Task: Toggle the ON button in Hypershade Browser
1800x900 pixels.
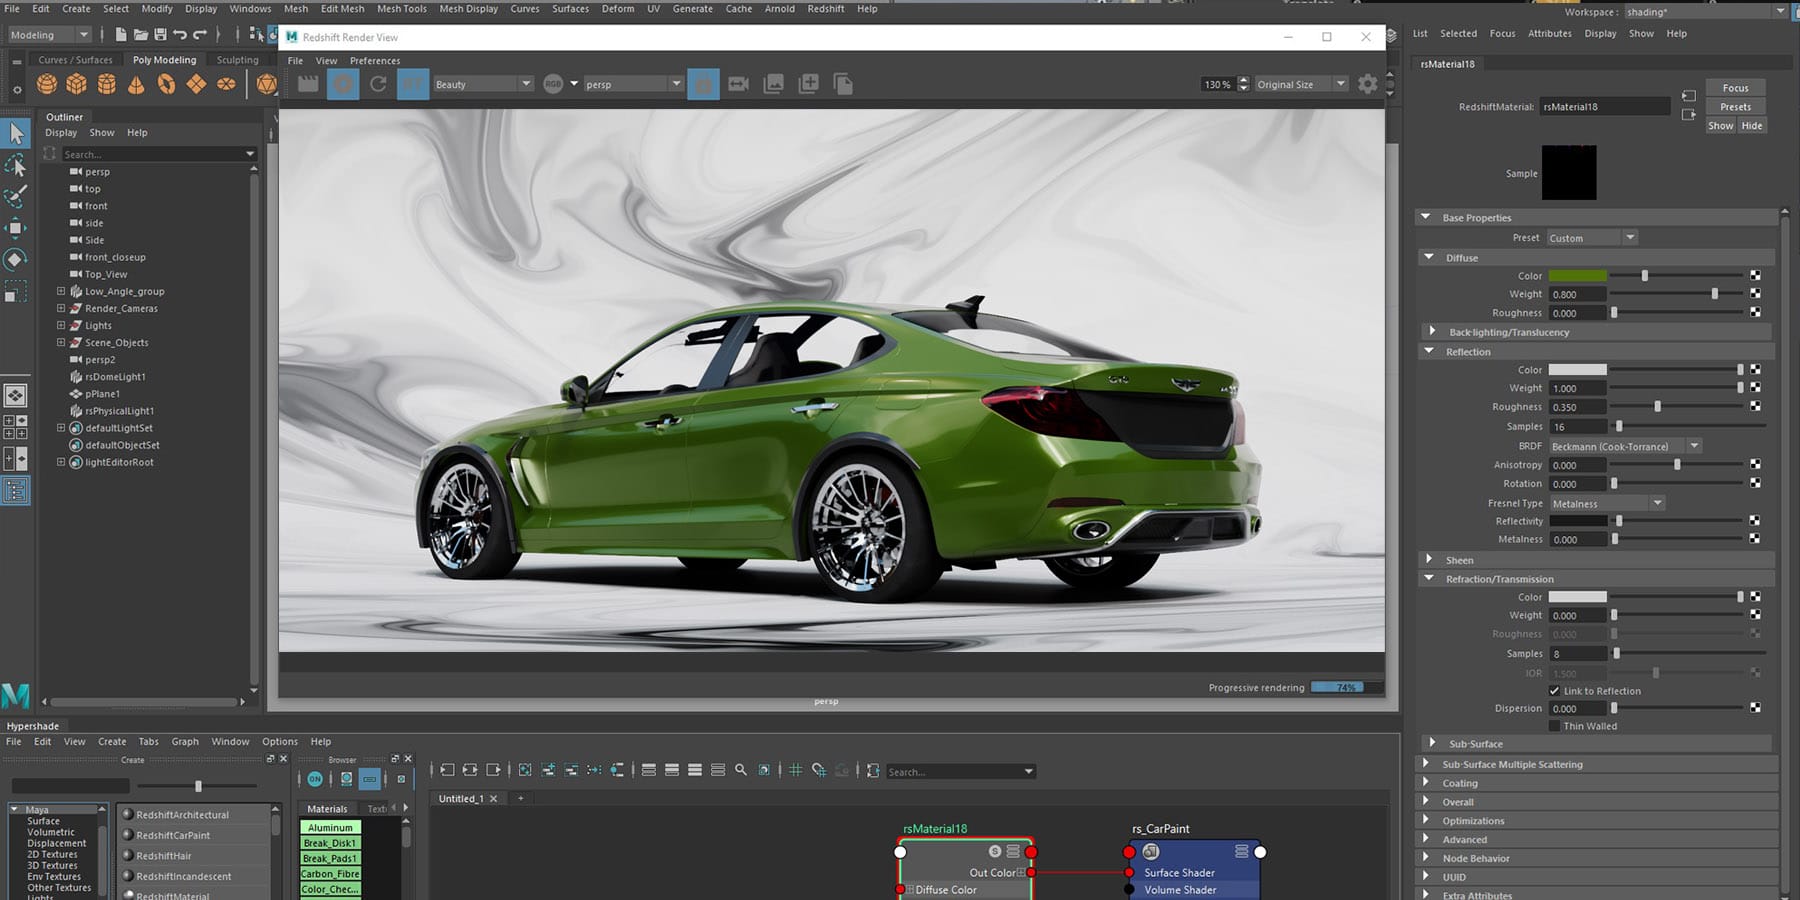Action: (315, 779)
